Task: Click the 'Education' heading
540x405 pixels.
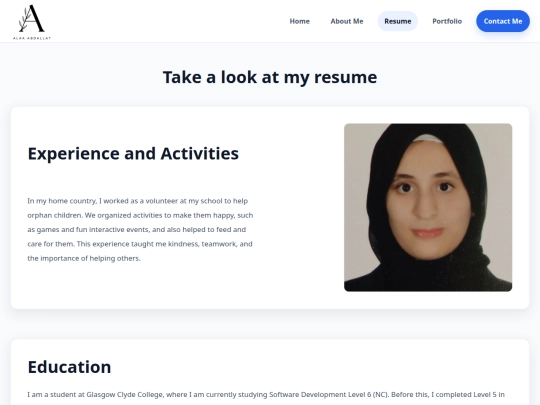Action: (x=69, y=367)
